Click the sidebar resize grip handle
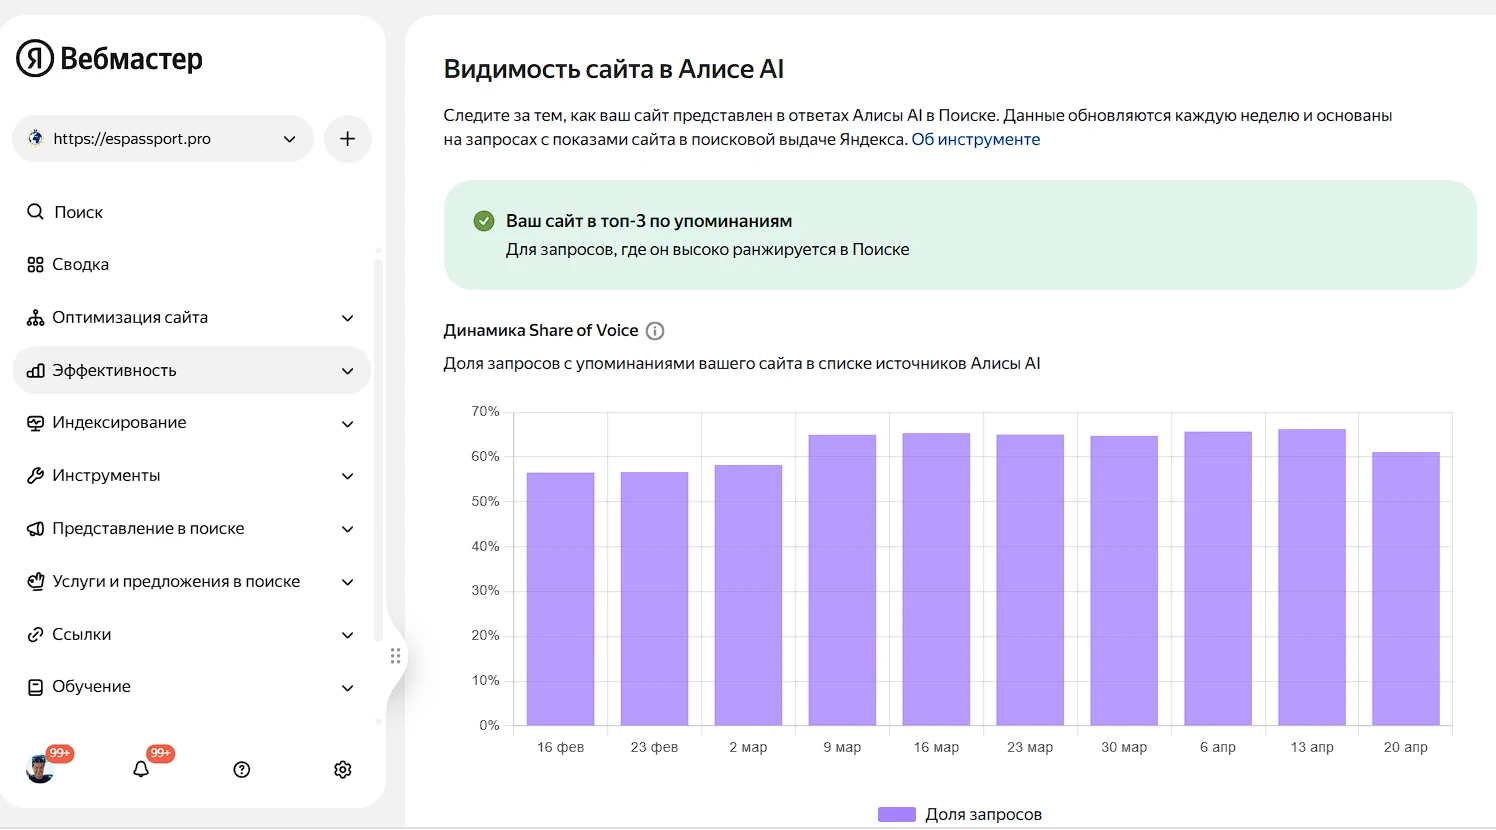Image resolution: width=1496 pixels, height=830 pixels. [396, 656]
